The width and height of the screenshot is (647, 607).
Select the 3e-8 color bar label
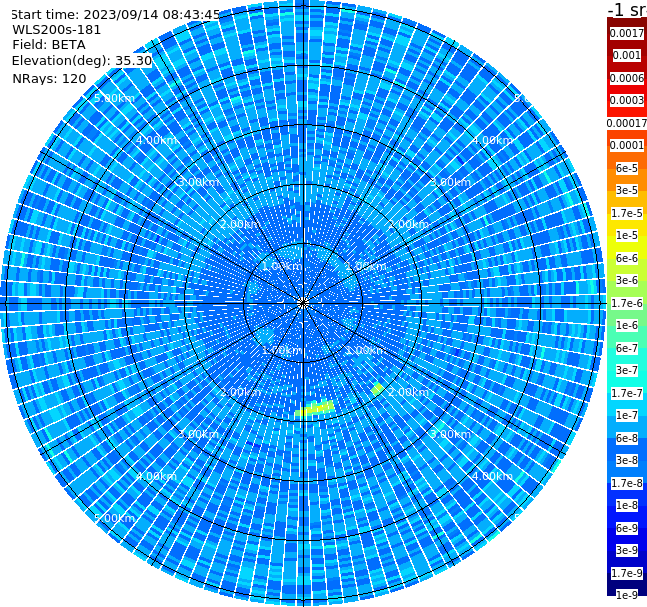[627, 460]
